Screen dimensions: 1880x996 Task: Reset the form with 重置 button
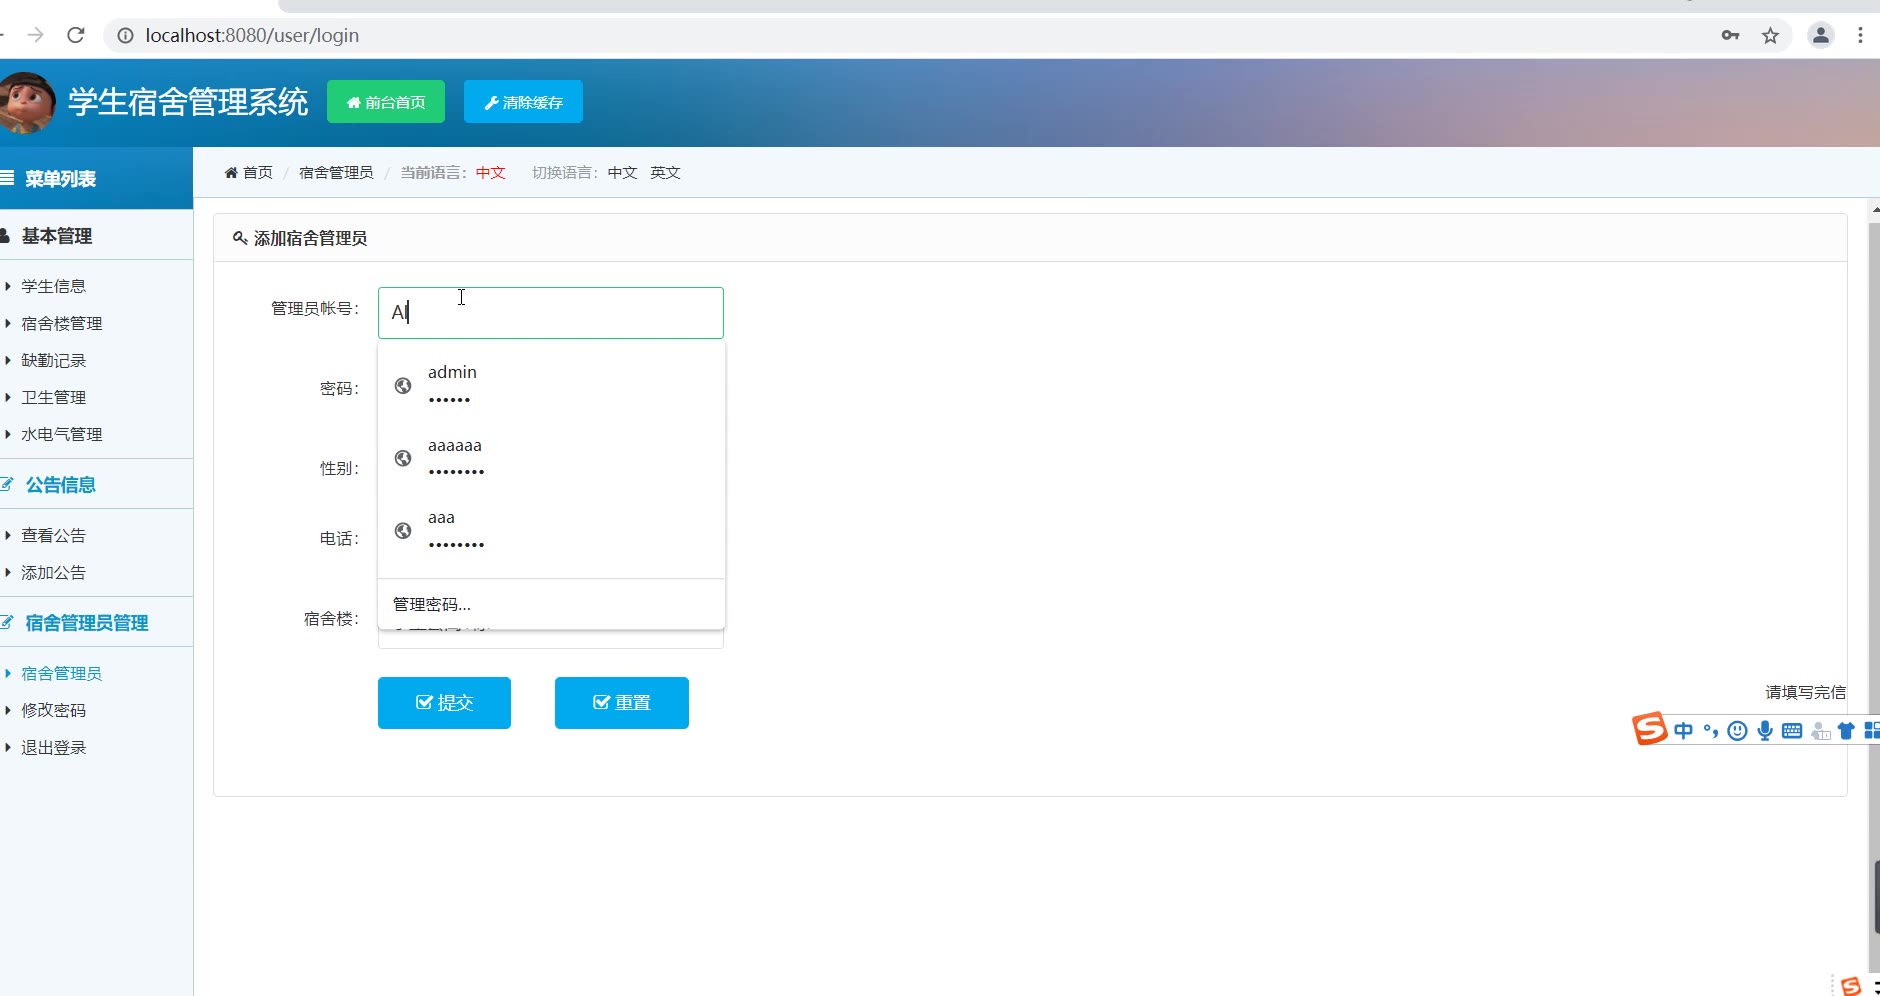(x=622, y=703)
